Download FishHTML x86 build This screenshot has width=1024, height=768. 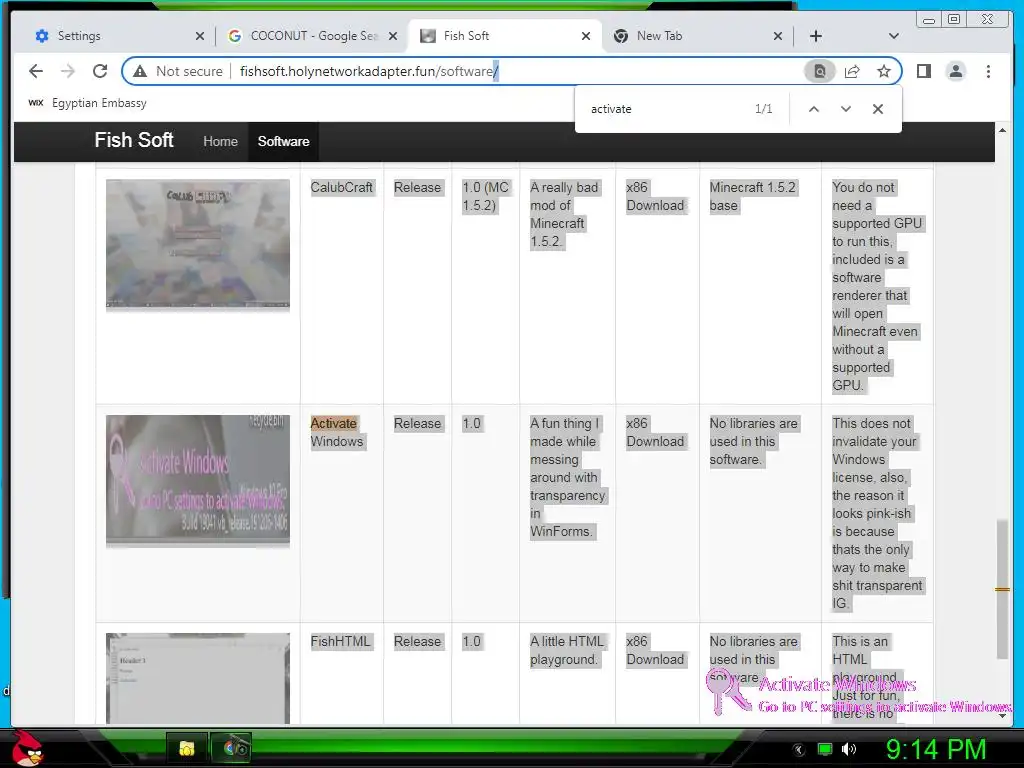point(655,650)
